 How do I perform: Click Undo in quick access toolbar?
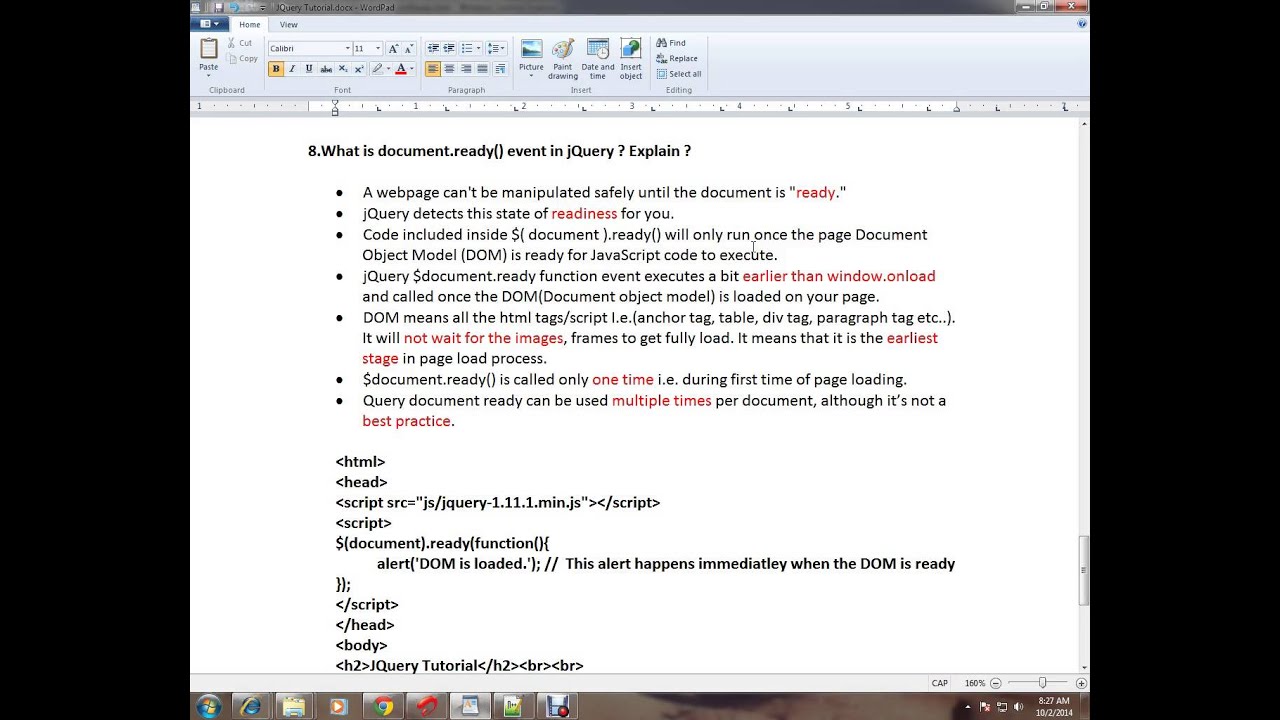coord(233,7)
